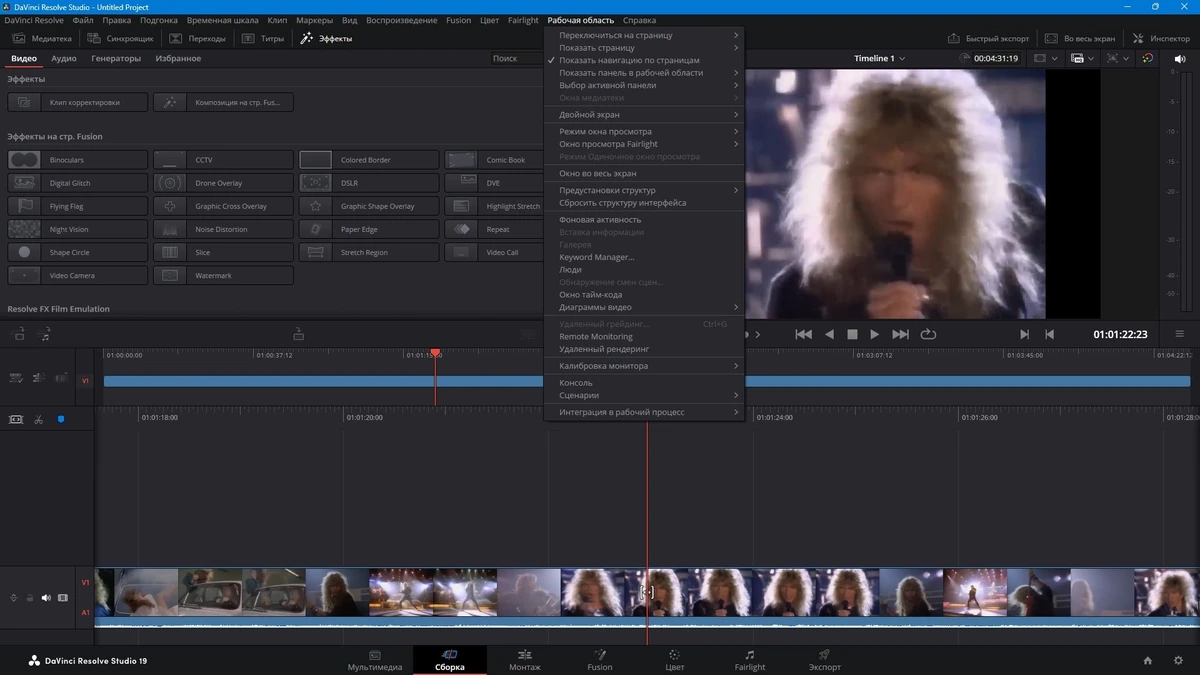Click the go to first frame button
1200x675 pixels.
(803, 334)
